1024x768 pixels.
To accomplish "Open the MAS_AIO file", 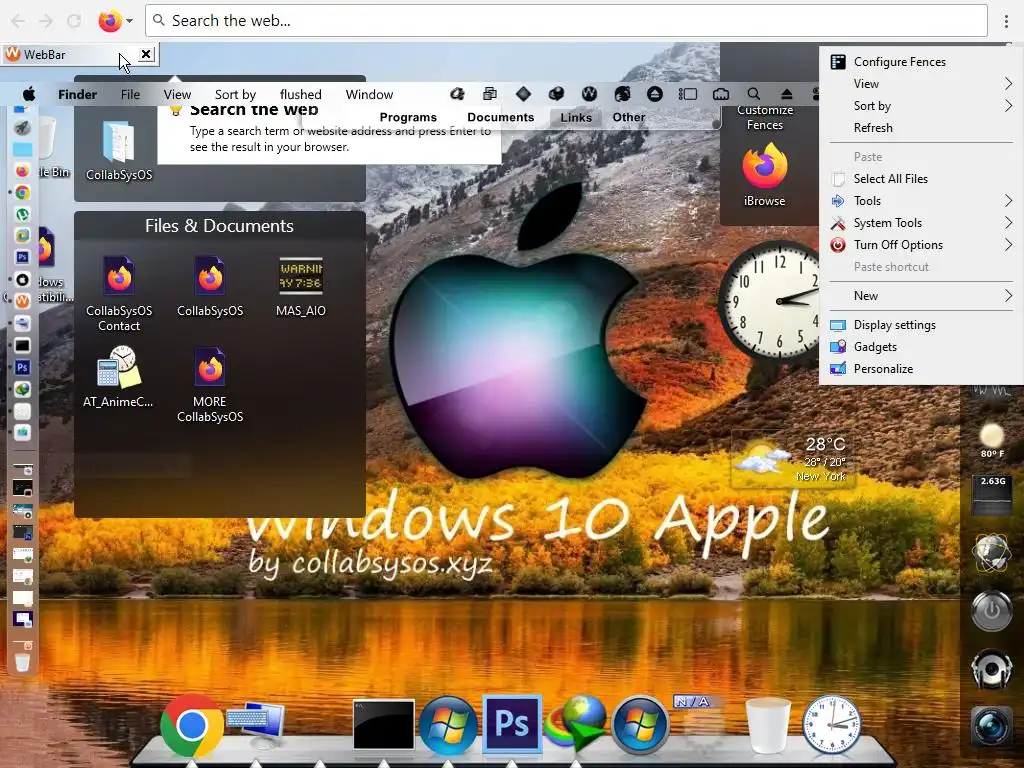I will pyautogui.click(x=300, y=286).
